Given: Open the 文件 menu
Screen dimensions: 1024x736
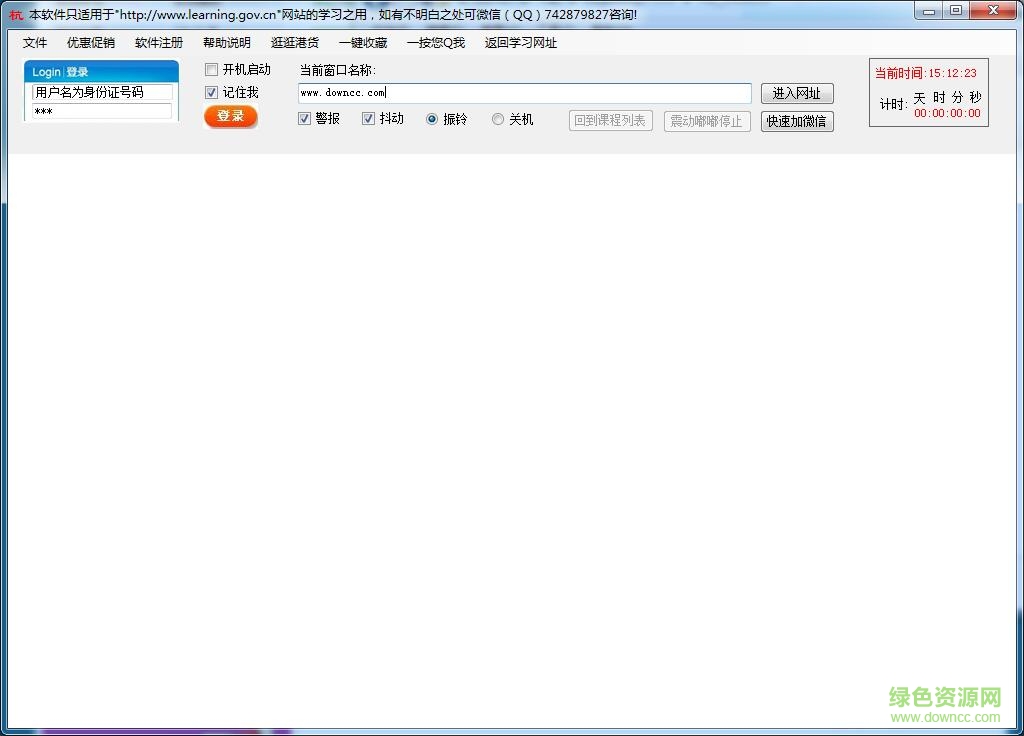Looking at the screenshot, I should (x=34, y=43).
